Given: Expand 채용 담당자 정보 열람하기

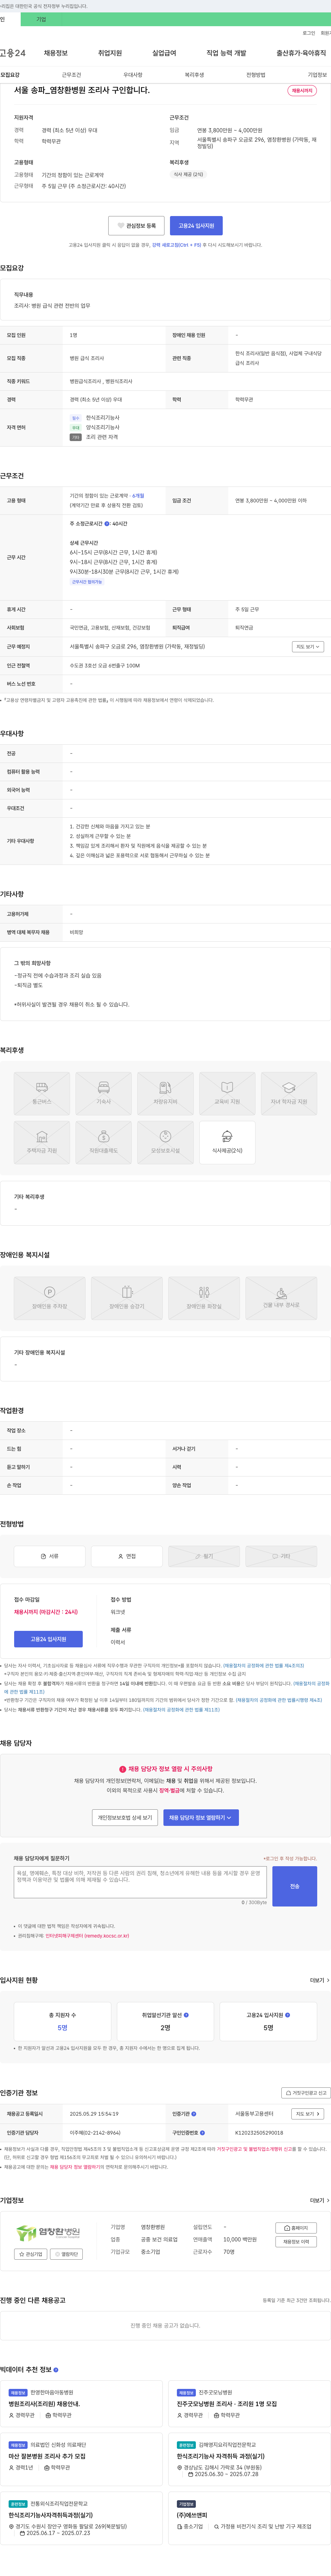Looking at the screenshot, I should click(x=201, y=1818).
